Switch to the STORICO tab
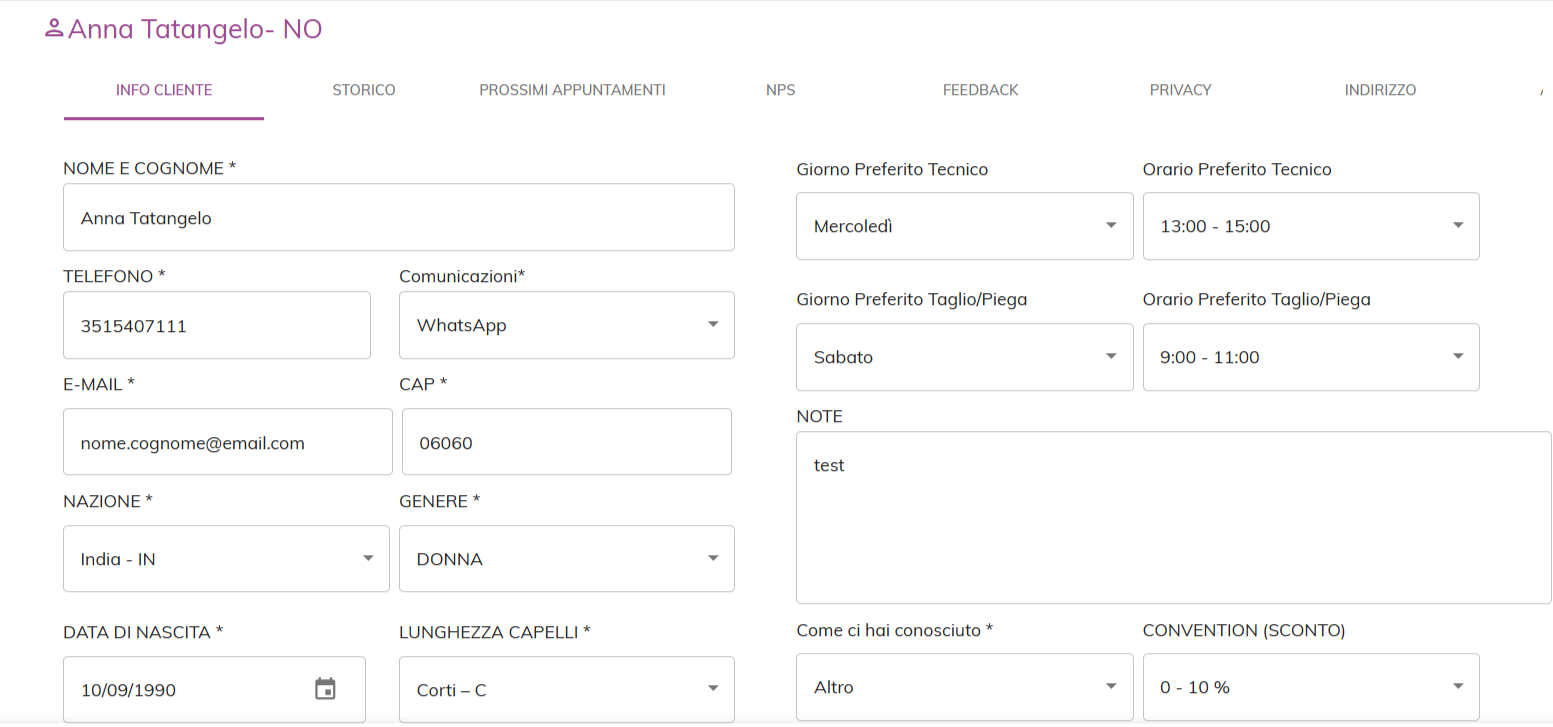The image size is (1553, 727). [364, 90]
